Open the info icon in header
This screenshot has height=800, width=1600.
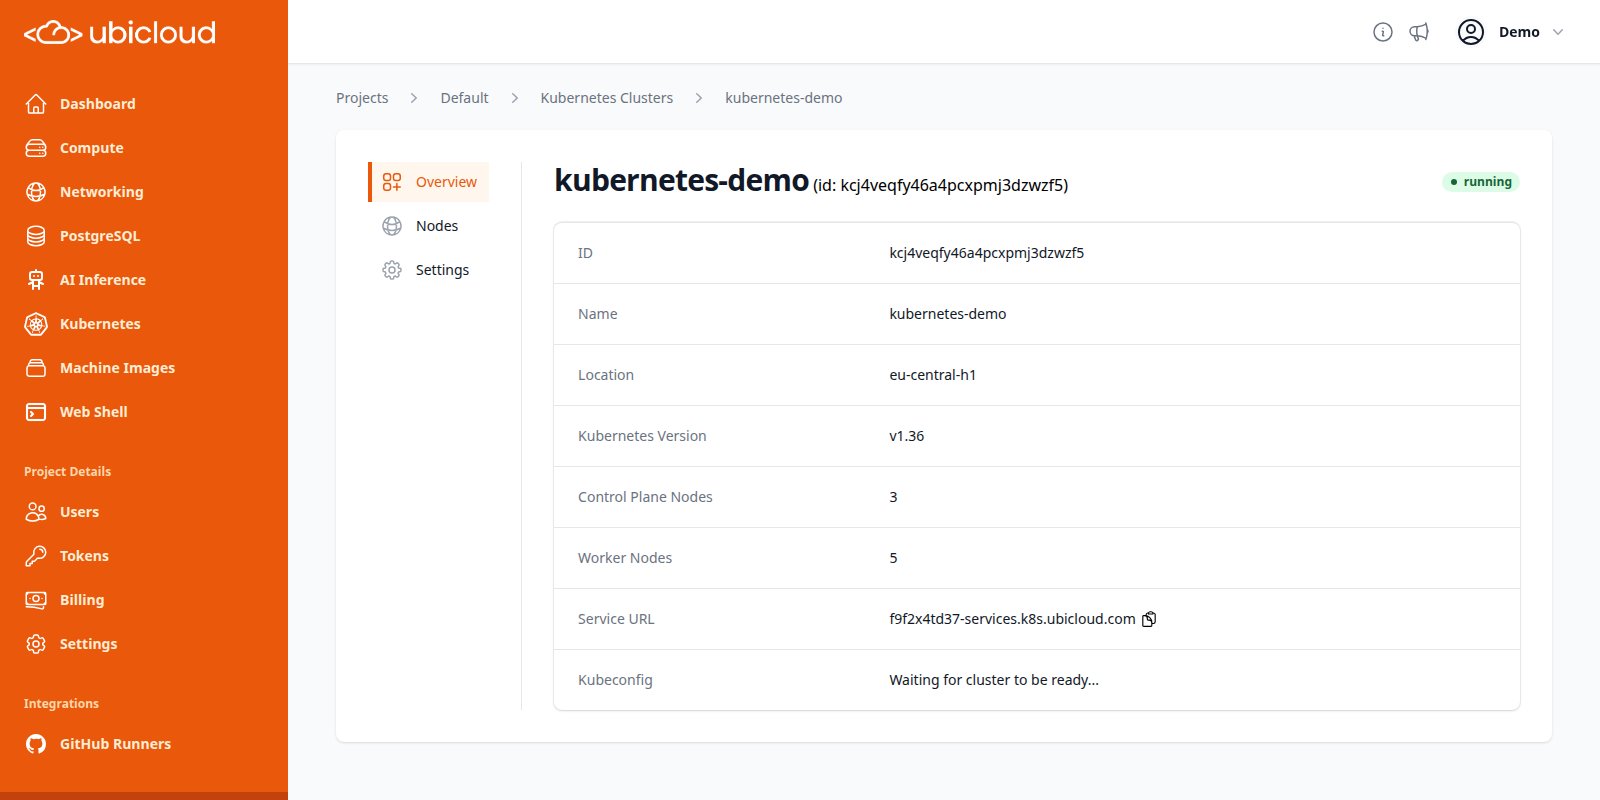[1383, 32]
